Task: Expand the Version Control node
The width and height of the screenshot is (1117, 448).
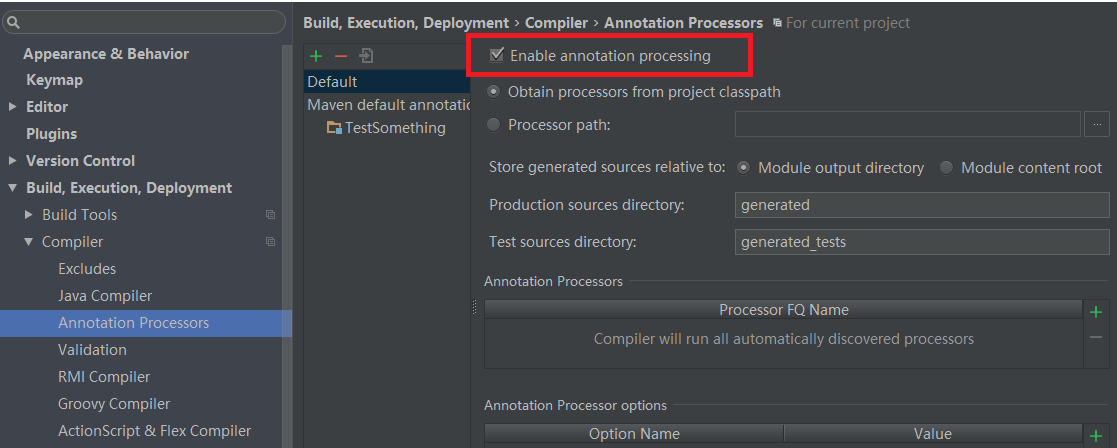Action: [x=12, y=161]
